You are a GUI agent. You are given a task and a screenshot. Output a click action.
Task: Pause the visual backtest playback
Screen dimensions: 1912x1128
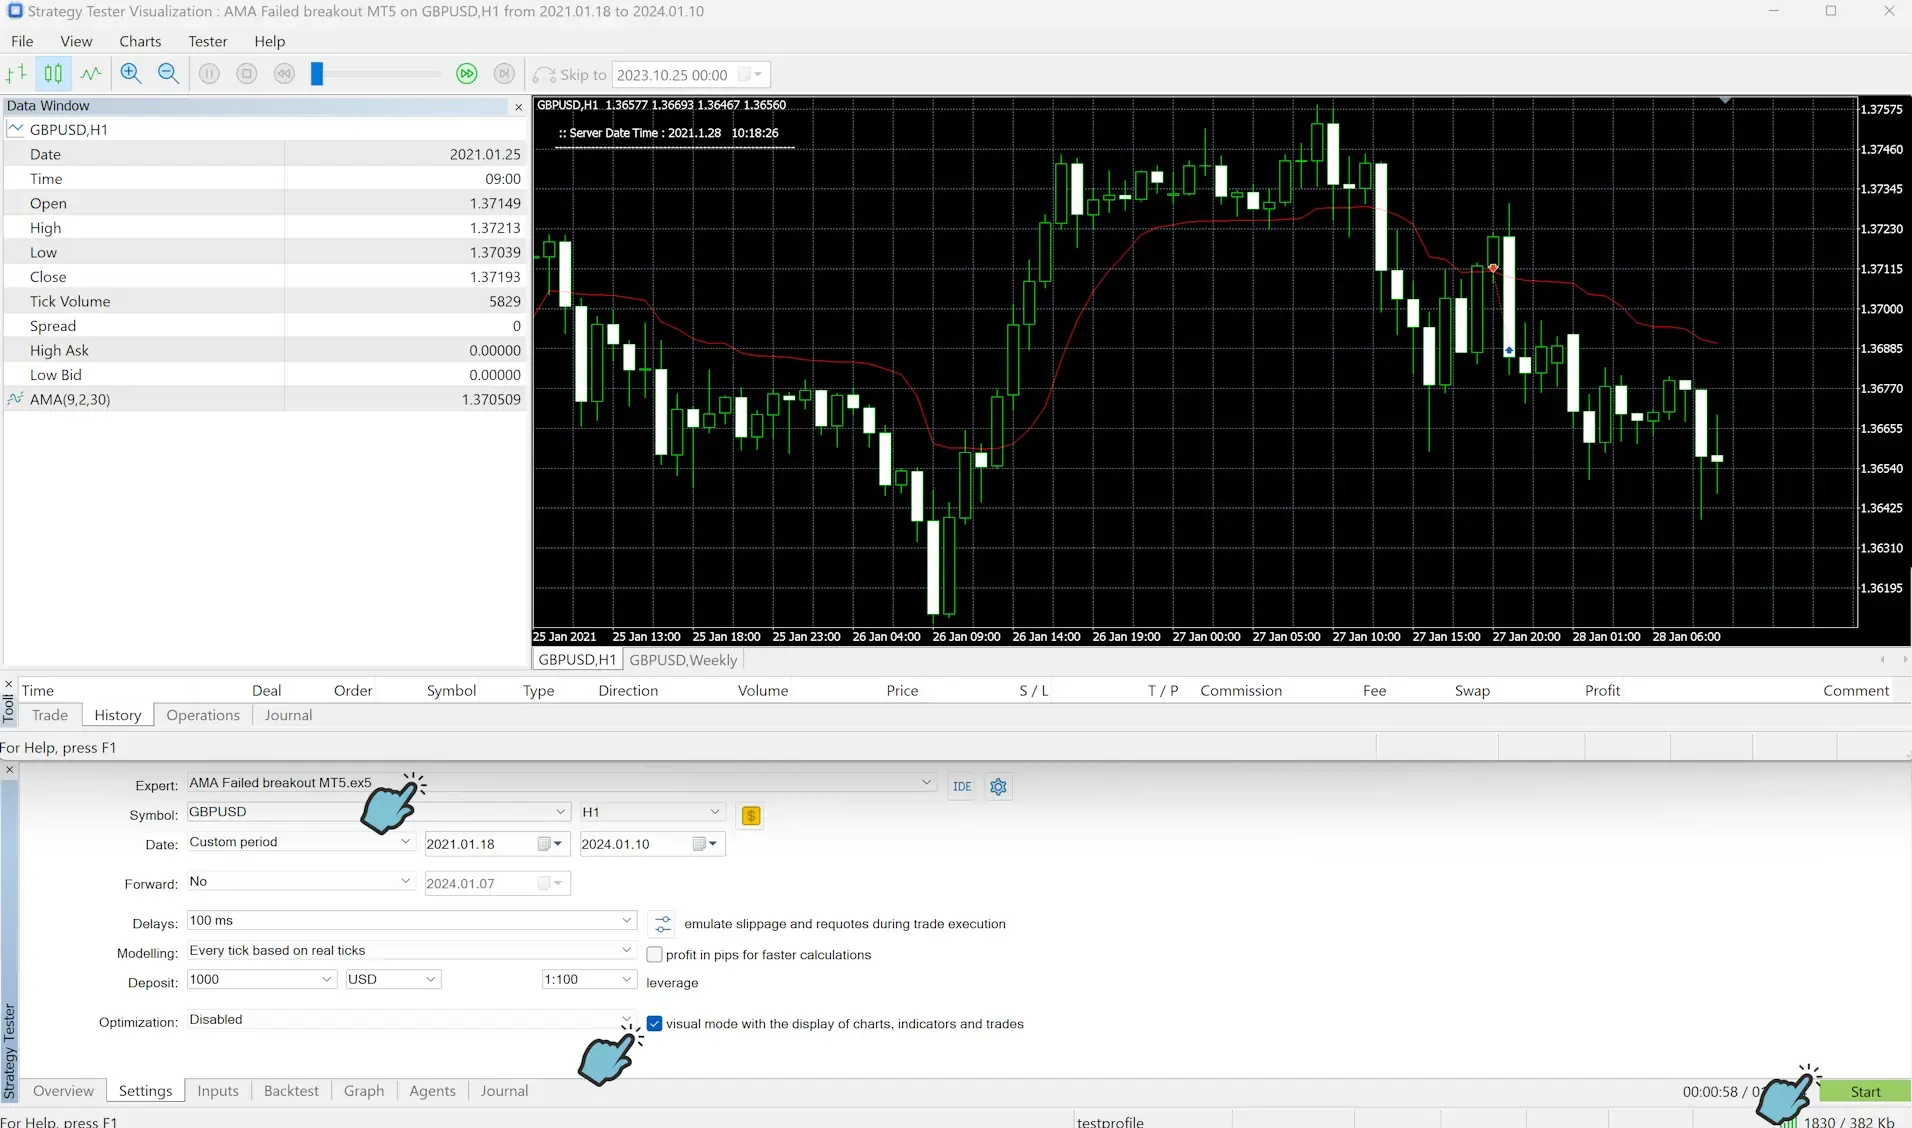208,73
